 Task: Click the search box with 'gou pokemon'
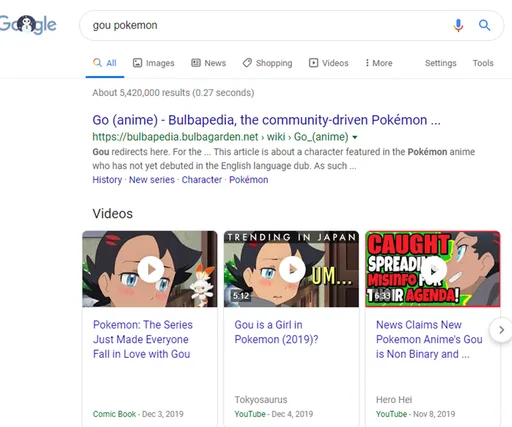[291, 26]
